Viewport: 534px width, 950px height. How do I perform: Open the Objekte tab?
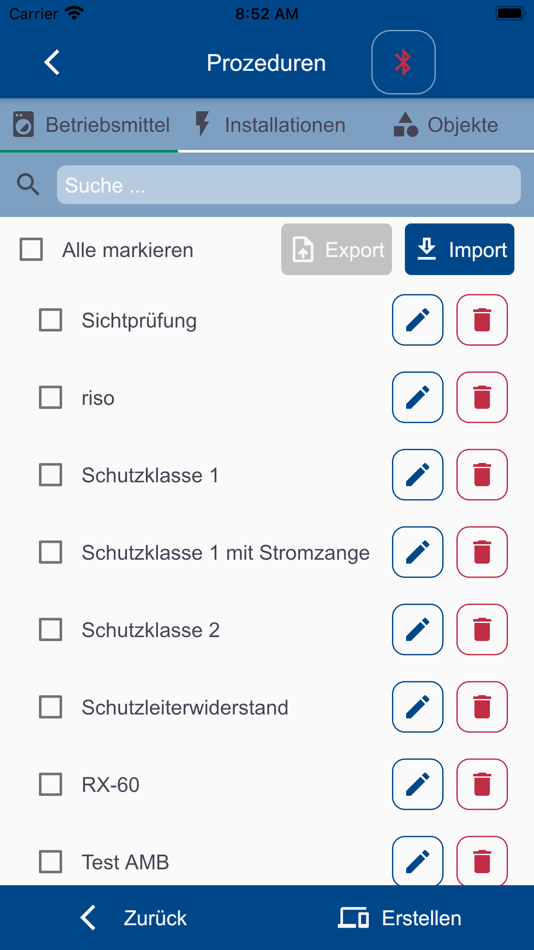(446, 125)
